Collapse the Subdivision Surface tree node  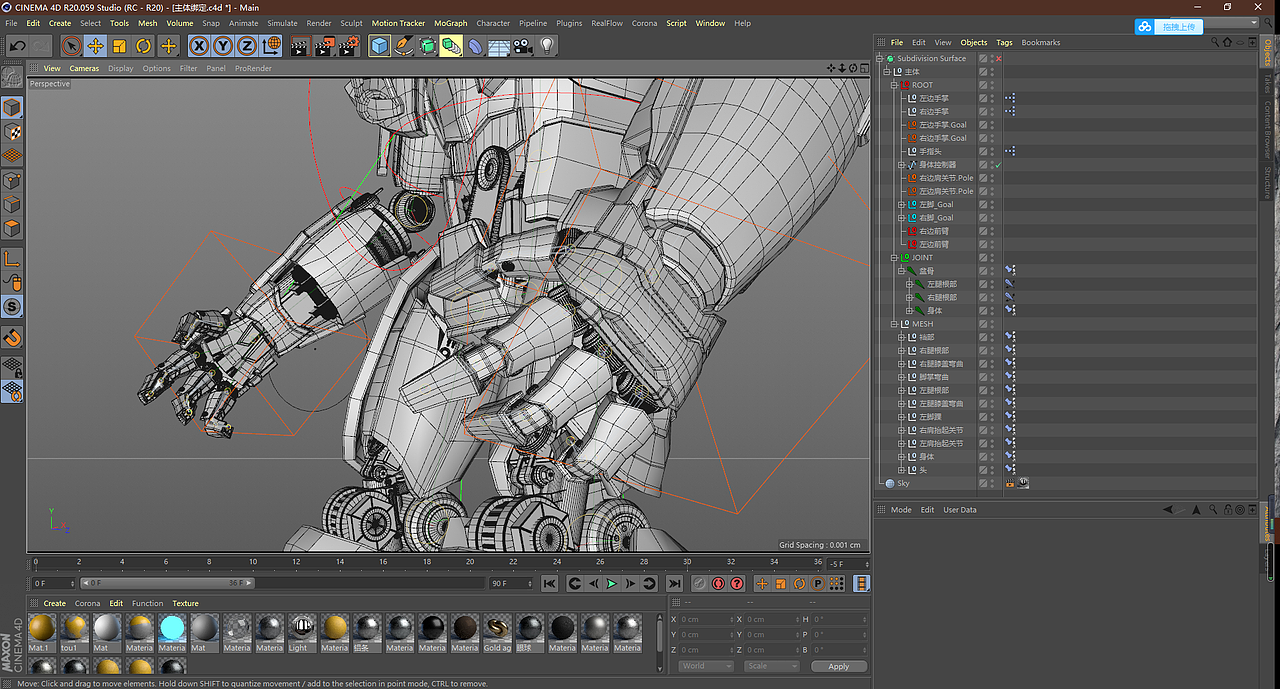pyautogui.click(x=879, y=59)
